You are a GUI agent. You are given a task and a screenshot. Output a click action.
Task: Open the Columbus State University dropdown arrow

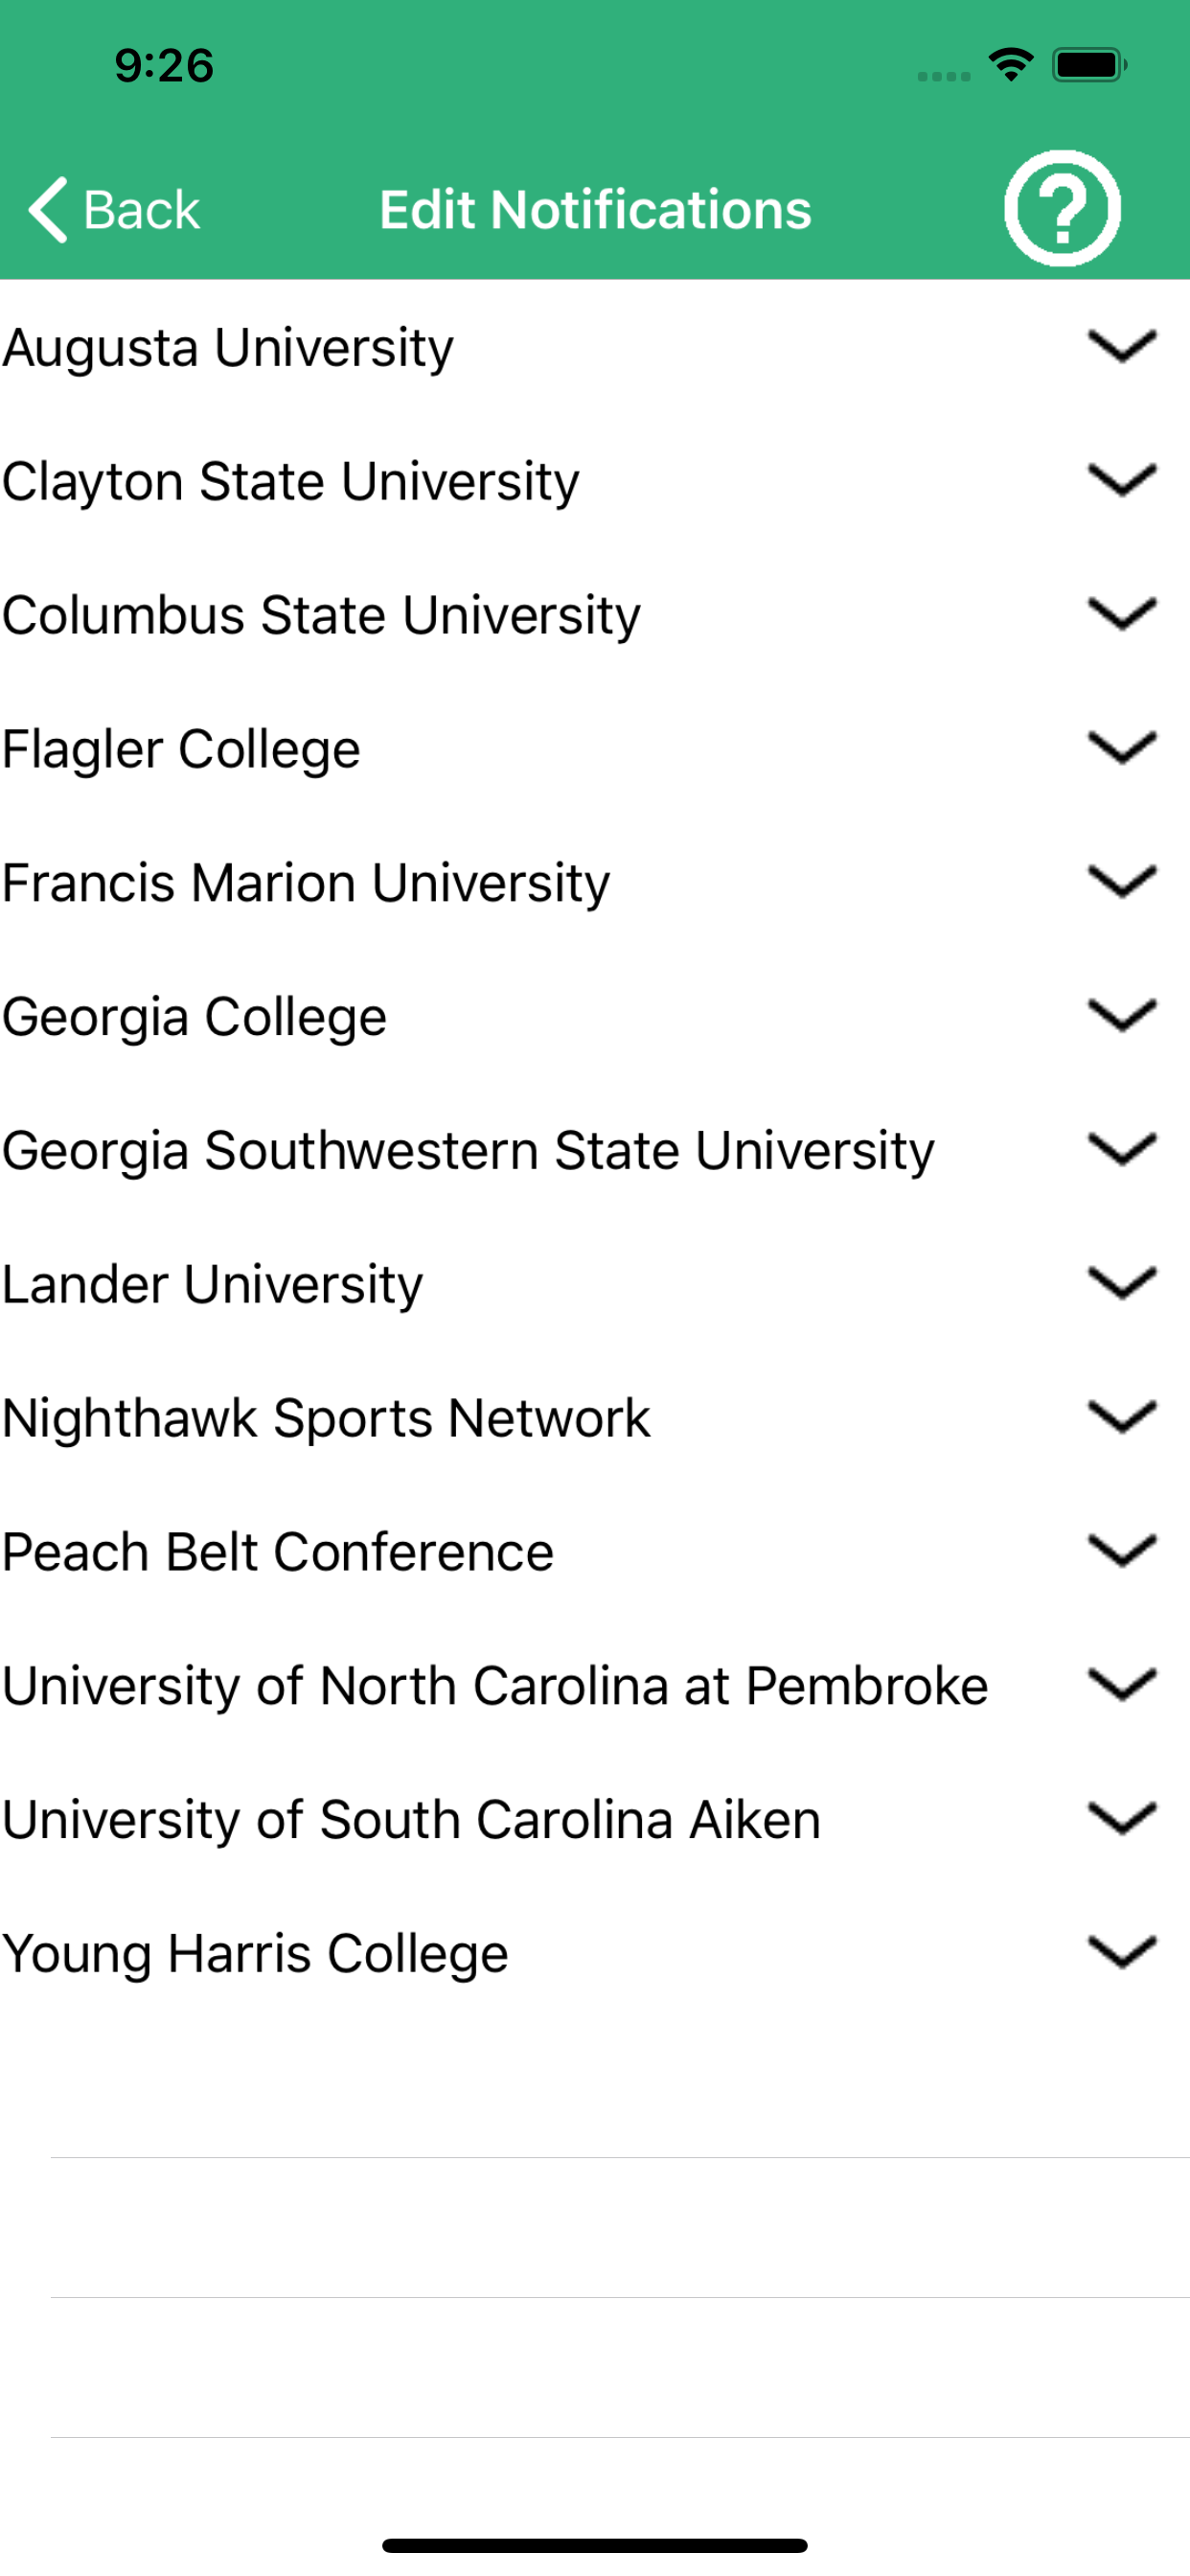tap(1121, 614)
